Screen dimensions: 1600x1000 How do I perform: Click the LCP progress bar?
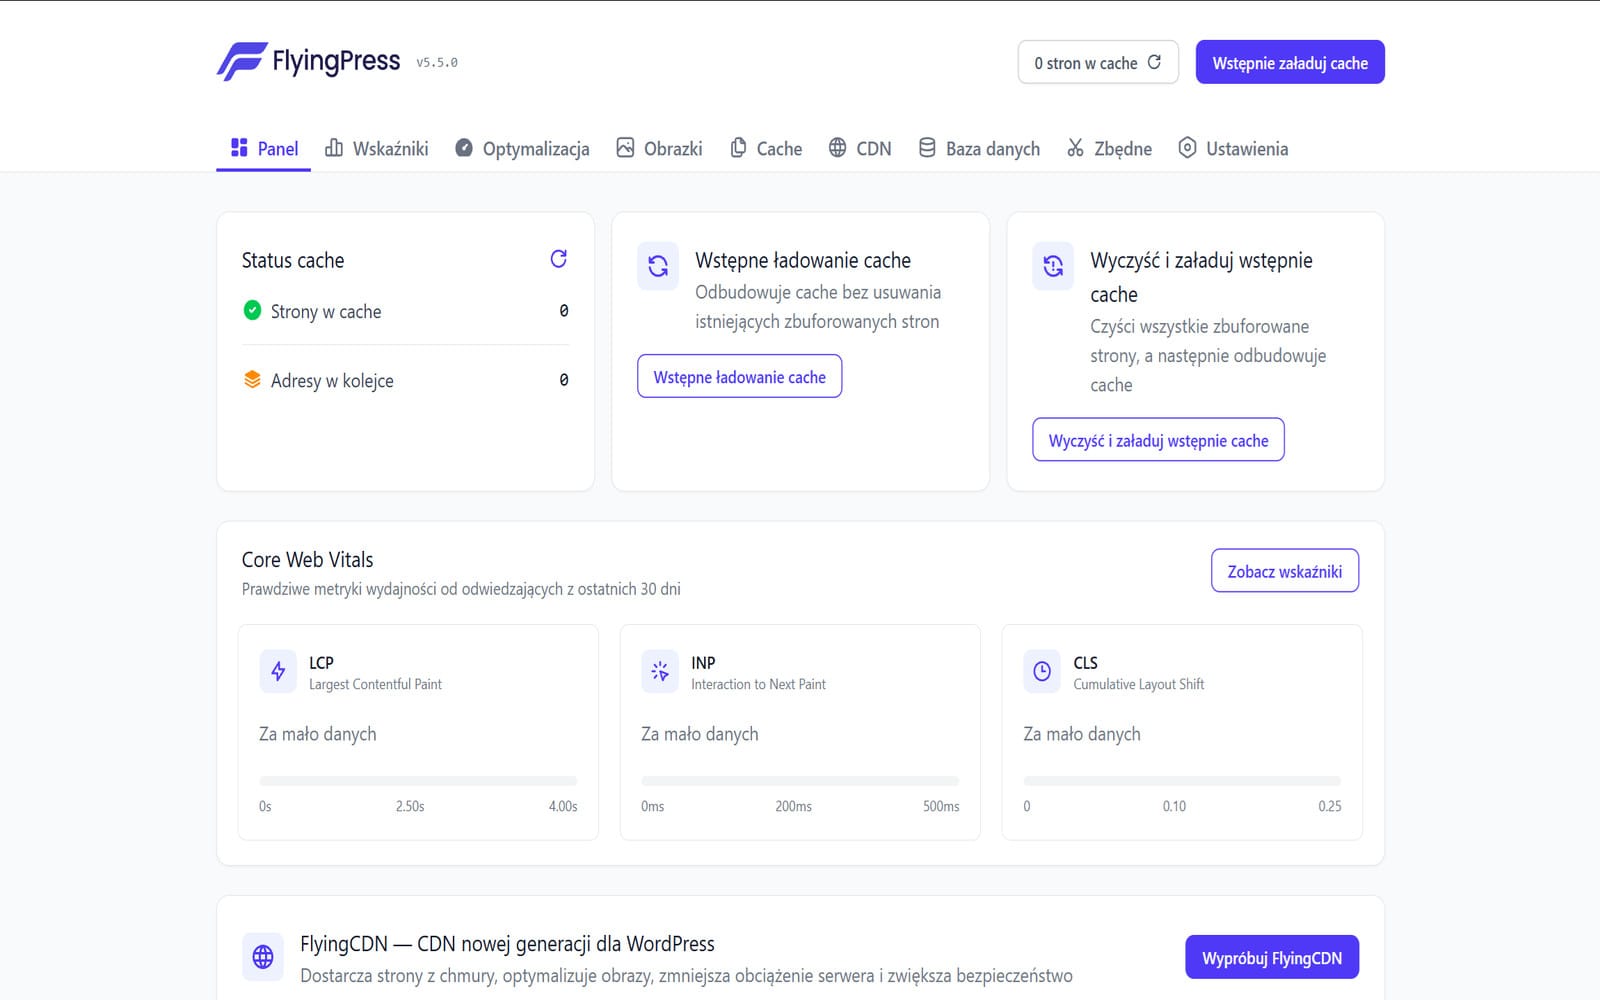click(x=418, y=781)
